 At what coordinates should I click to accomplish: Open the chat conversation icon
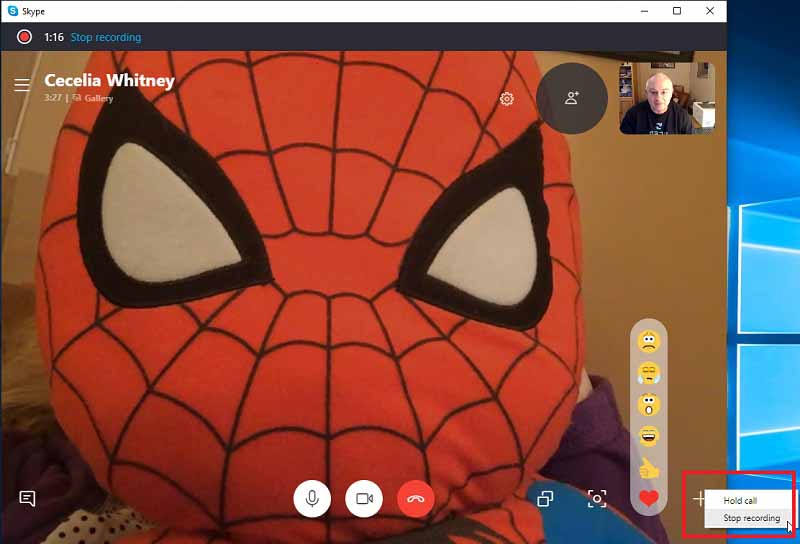(27, 498)
